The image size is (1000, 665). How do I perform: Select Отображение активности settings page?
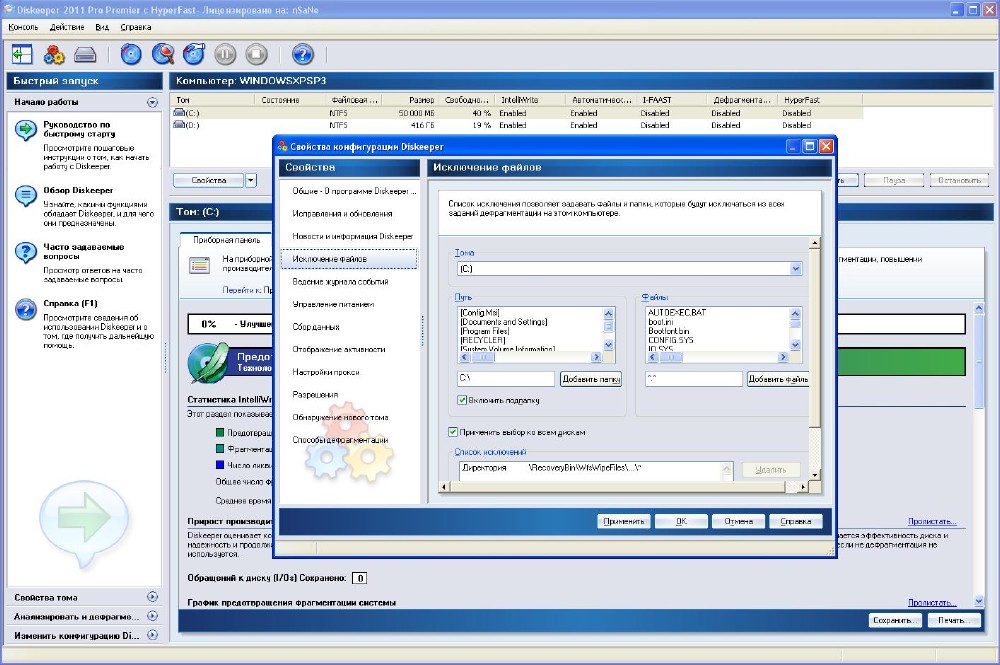click(x=339, y=349)
